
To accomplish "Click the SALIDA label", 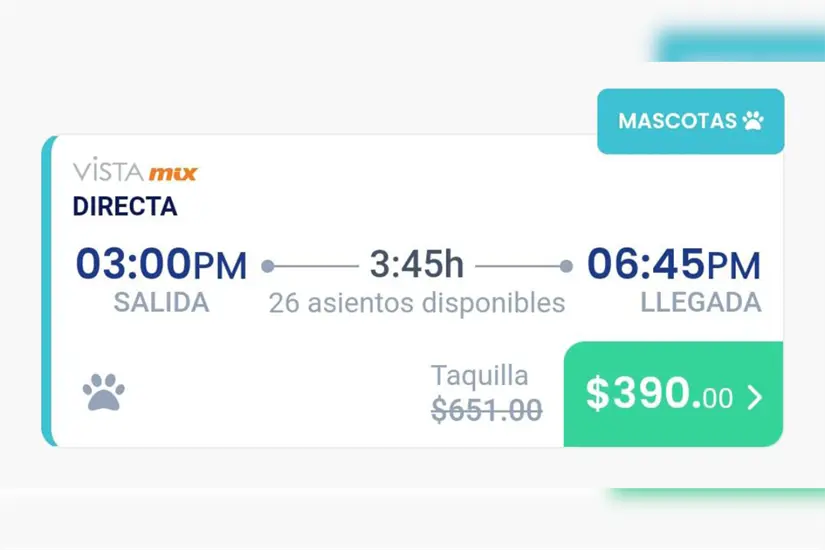I will point(161,303).
